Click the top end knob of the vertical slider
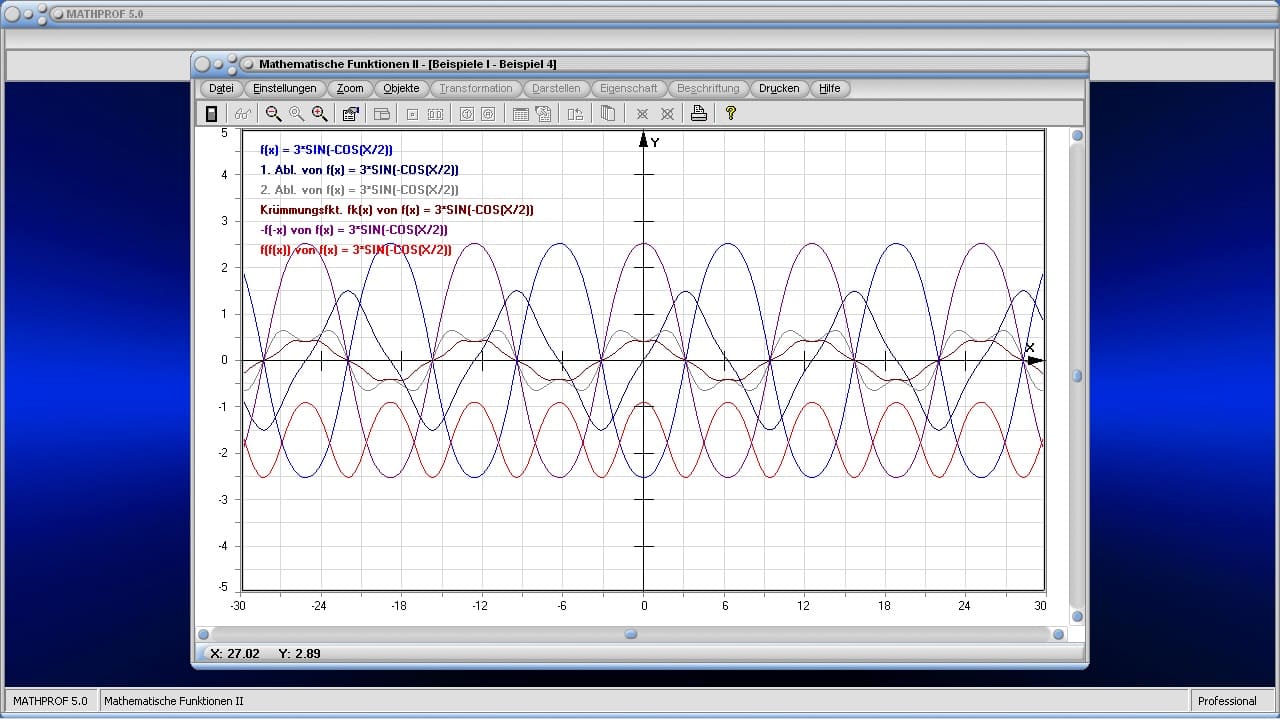This screenshot has width=1280, height=720. pos(1077,136)
